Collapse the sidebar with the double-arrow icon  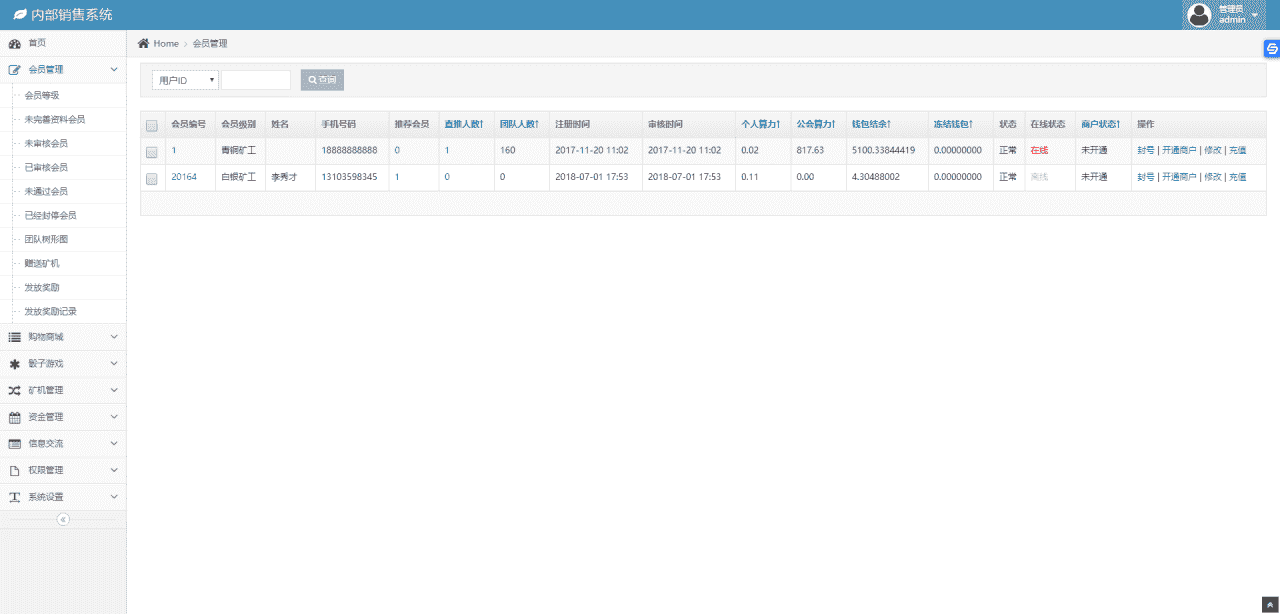(63, 519)
